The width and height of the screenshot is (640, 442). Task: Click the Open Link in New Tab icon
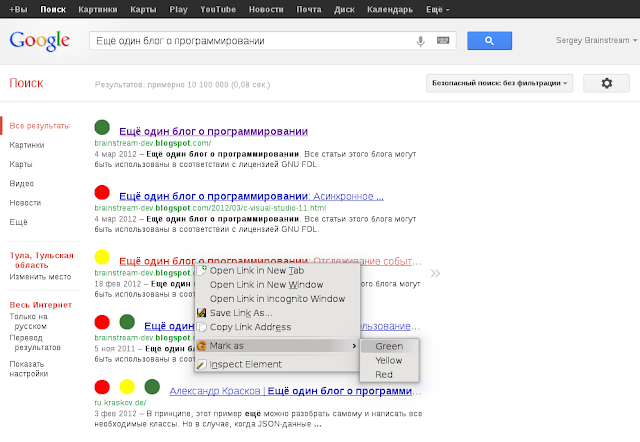(201, 270)
